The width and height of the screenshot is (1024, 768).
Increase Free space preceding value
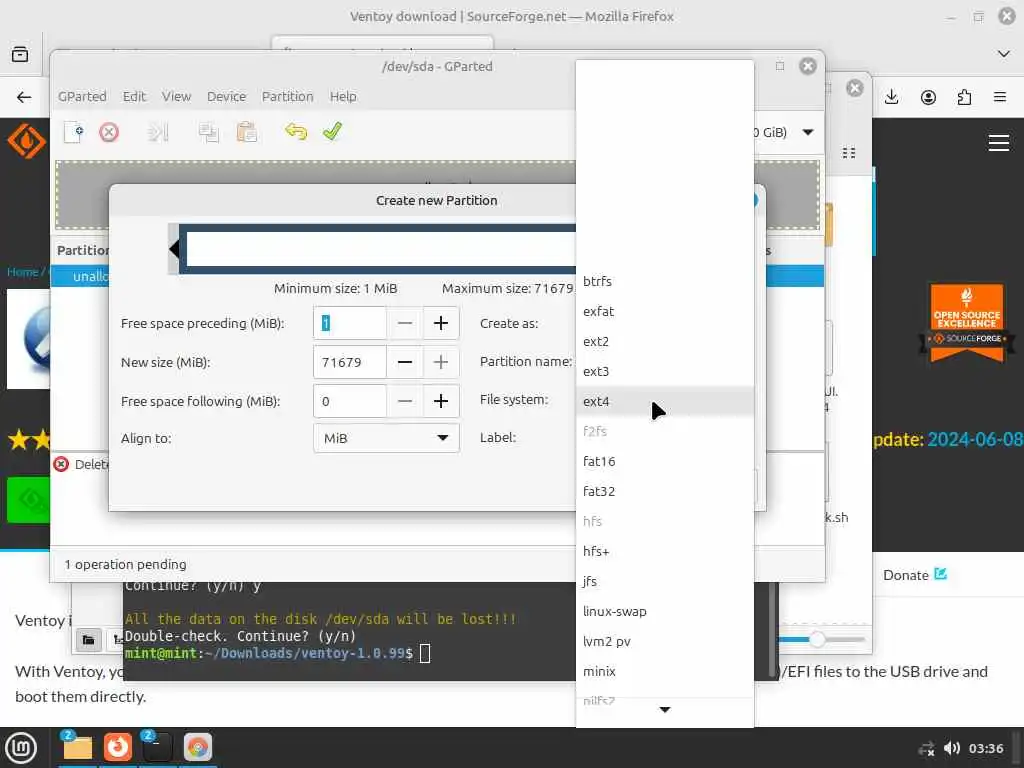point(441,323)
